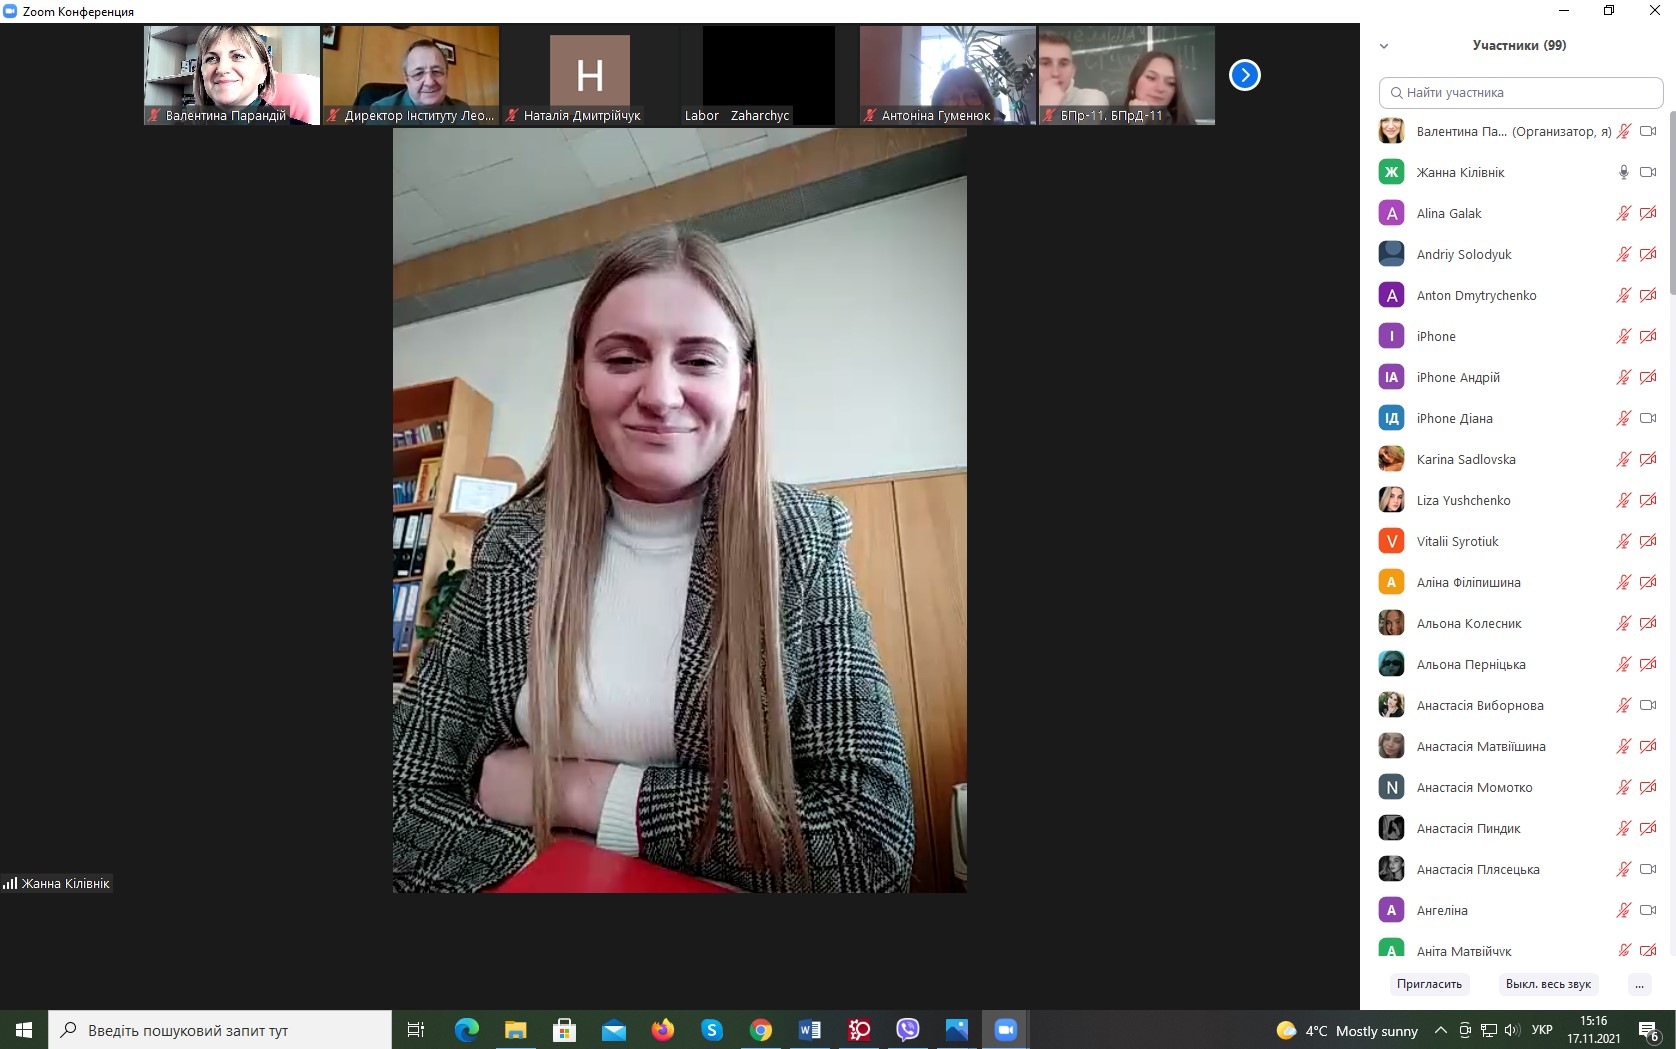Screen dimensions: 1676x1049
Task: Select Labor Zaharchyc black video tile
Action: point(768,75)
